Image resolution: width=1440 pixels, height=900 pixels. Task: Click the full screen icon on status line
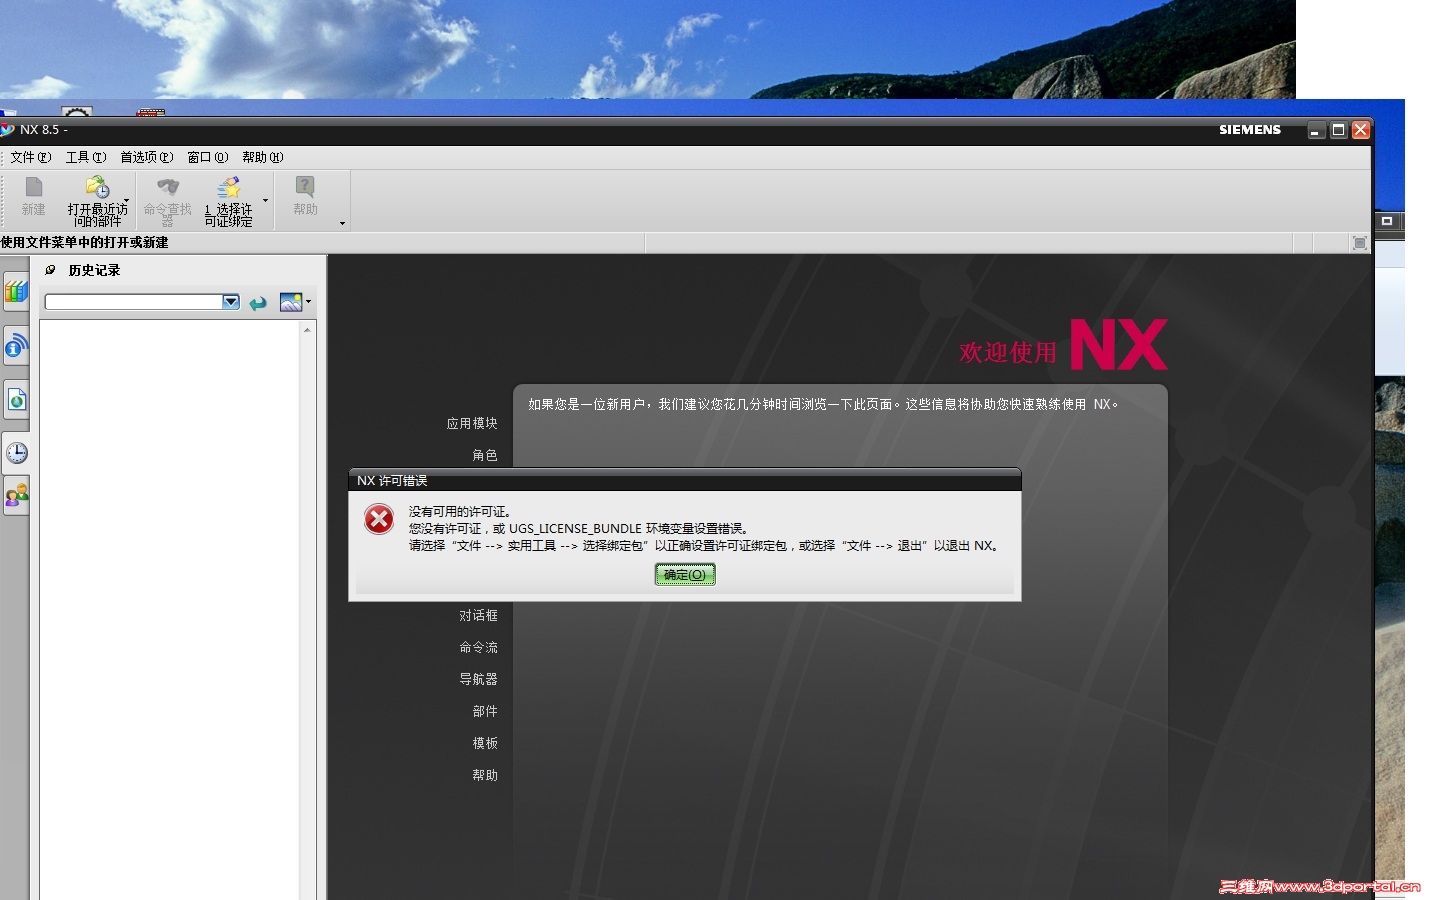1359,243
